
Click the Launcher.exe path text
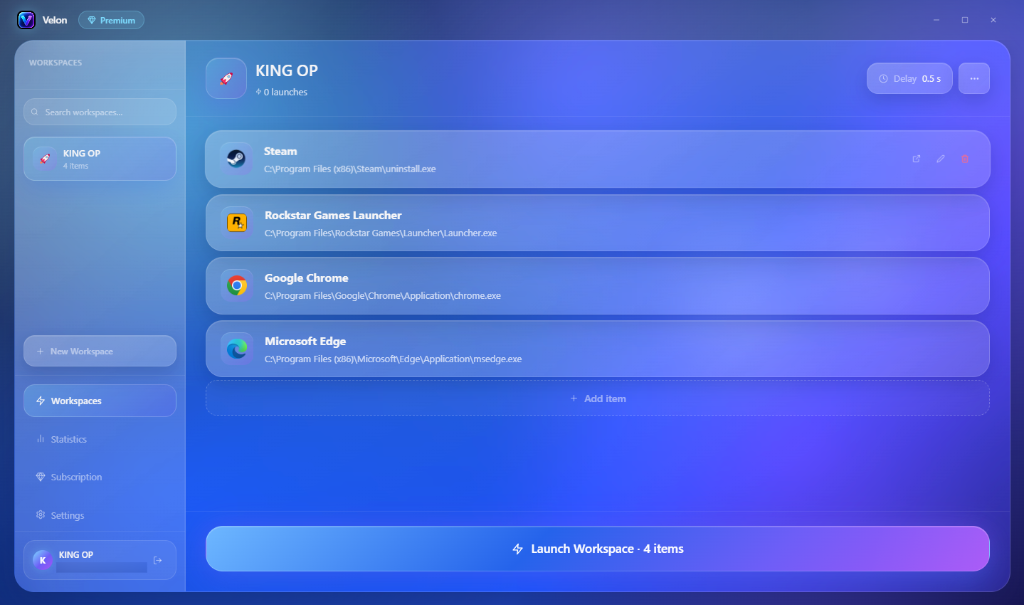point(381,233)
